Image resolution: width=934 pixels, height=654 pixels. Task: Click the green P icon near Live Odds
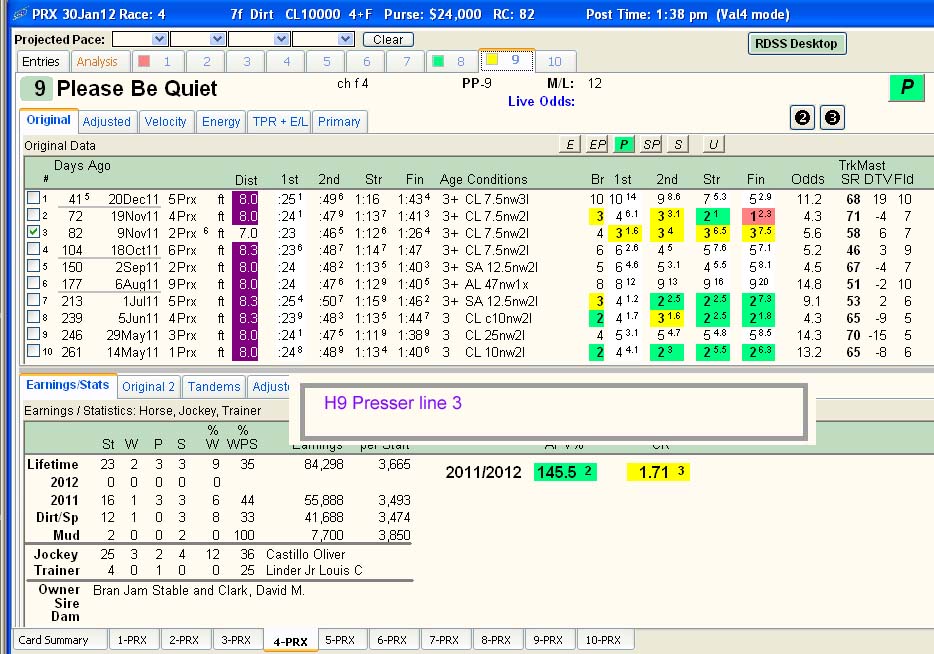click(907, 88)
